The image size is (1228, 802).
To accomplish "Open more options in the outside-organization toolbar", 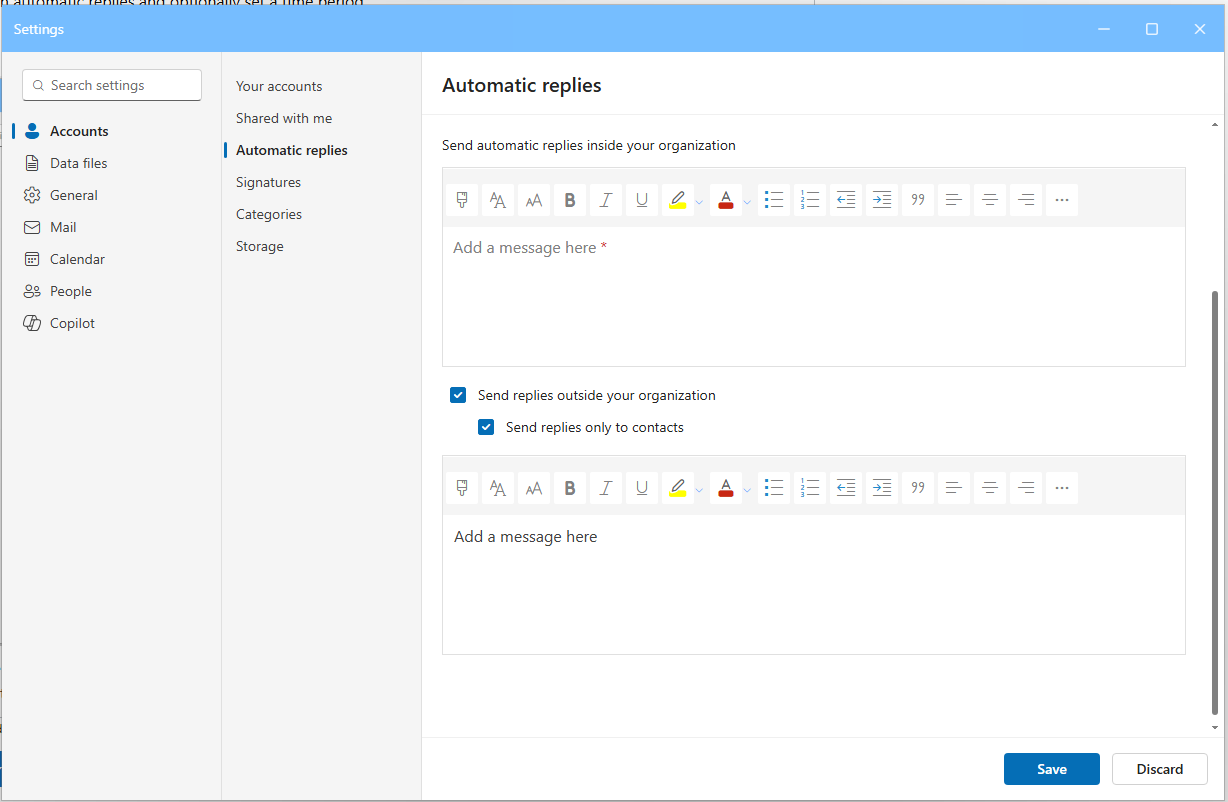I will [1062, 488].
